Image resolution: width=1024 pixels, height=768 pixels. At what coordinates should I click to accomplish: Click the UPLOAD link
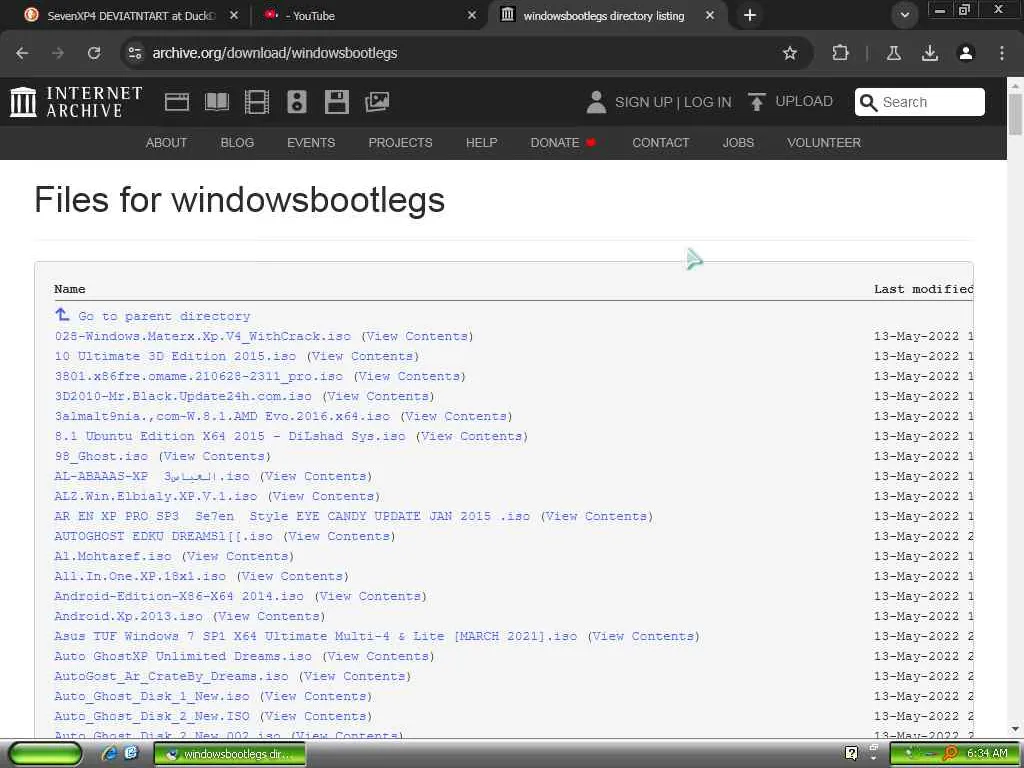point(804,101)
